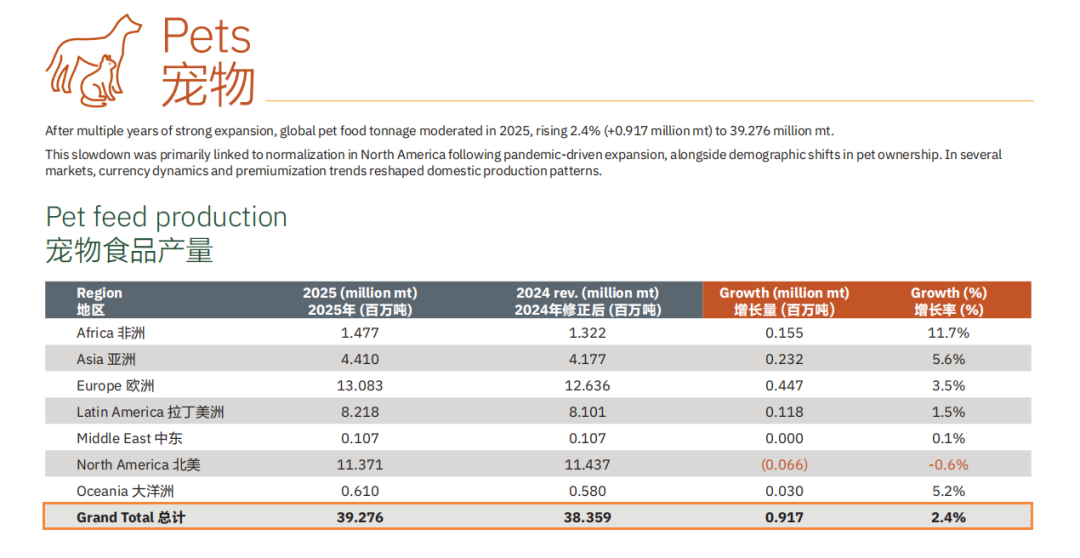Select the "North America 北美" row label
The width and height of the screenshot is (1080, 558).
click(138, 465)
